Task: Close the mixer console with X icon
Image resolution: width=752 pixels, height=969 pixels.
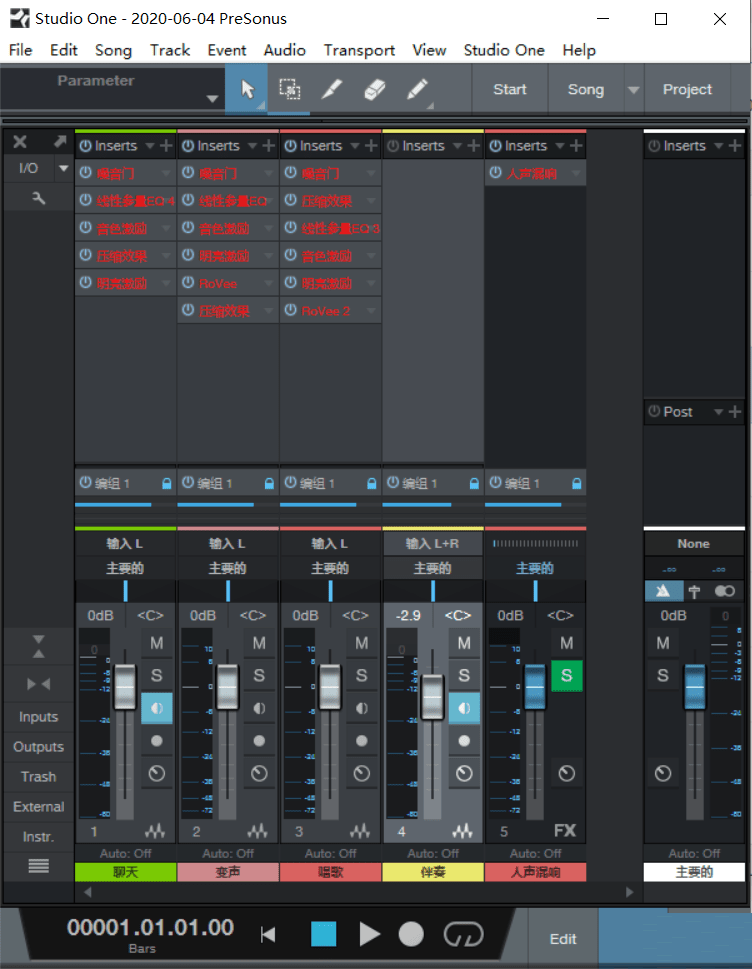Action: point(20,142)
